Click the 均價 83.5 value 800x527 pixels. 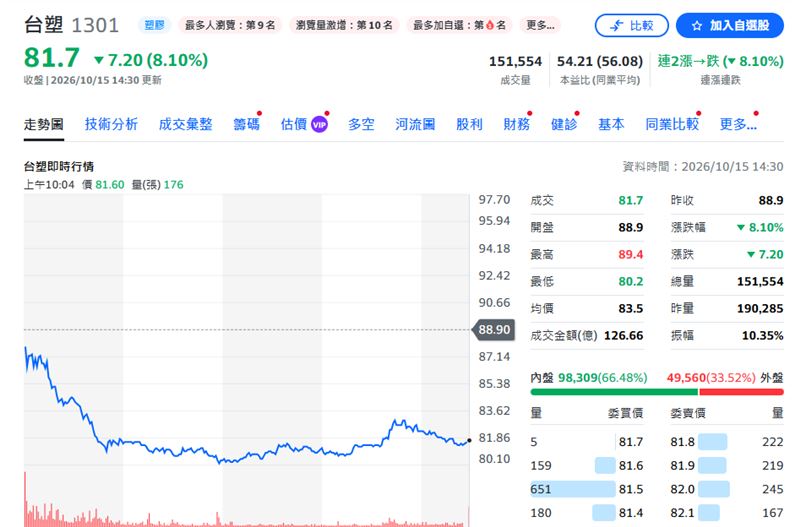(631, 308)
